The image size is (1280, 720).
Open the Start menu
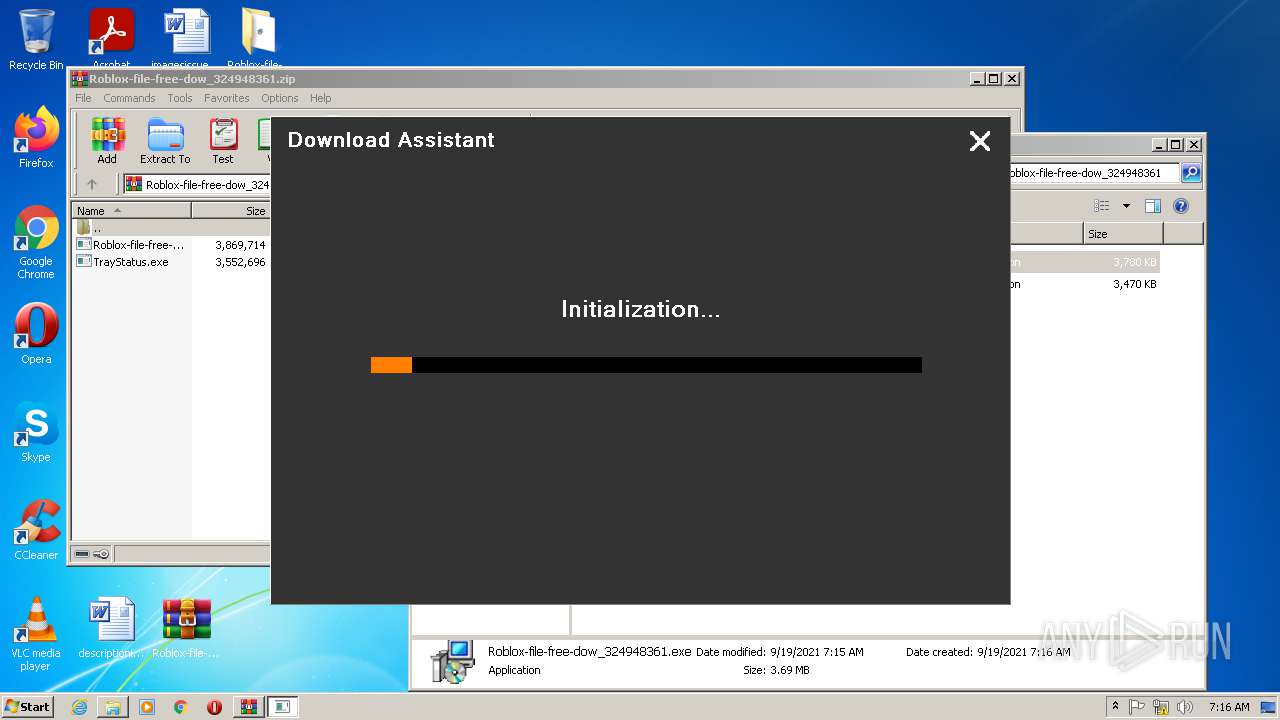[x=28, y=706]
